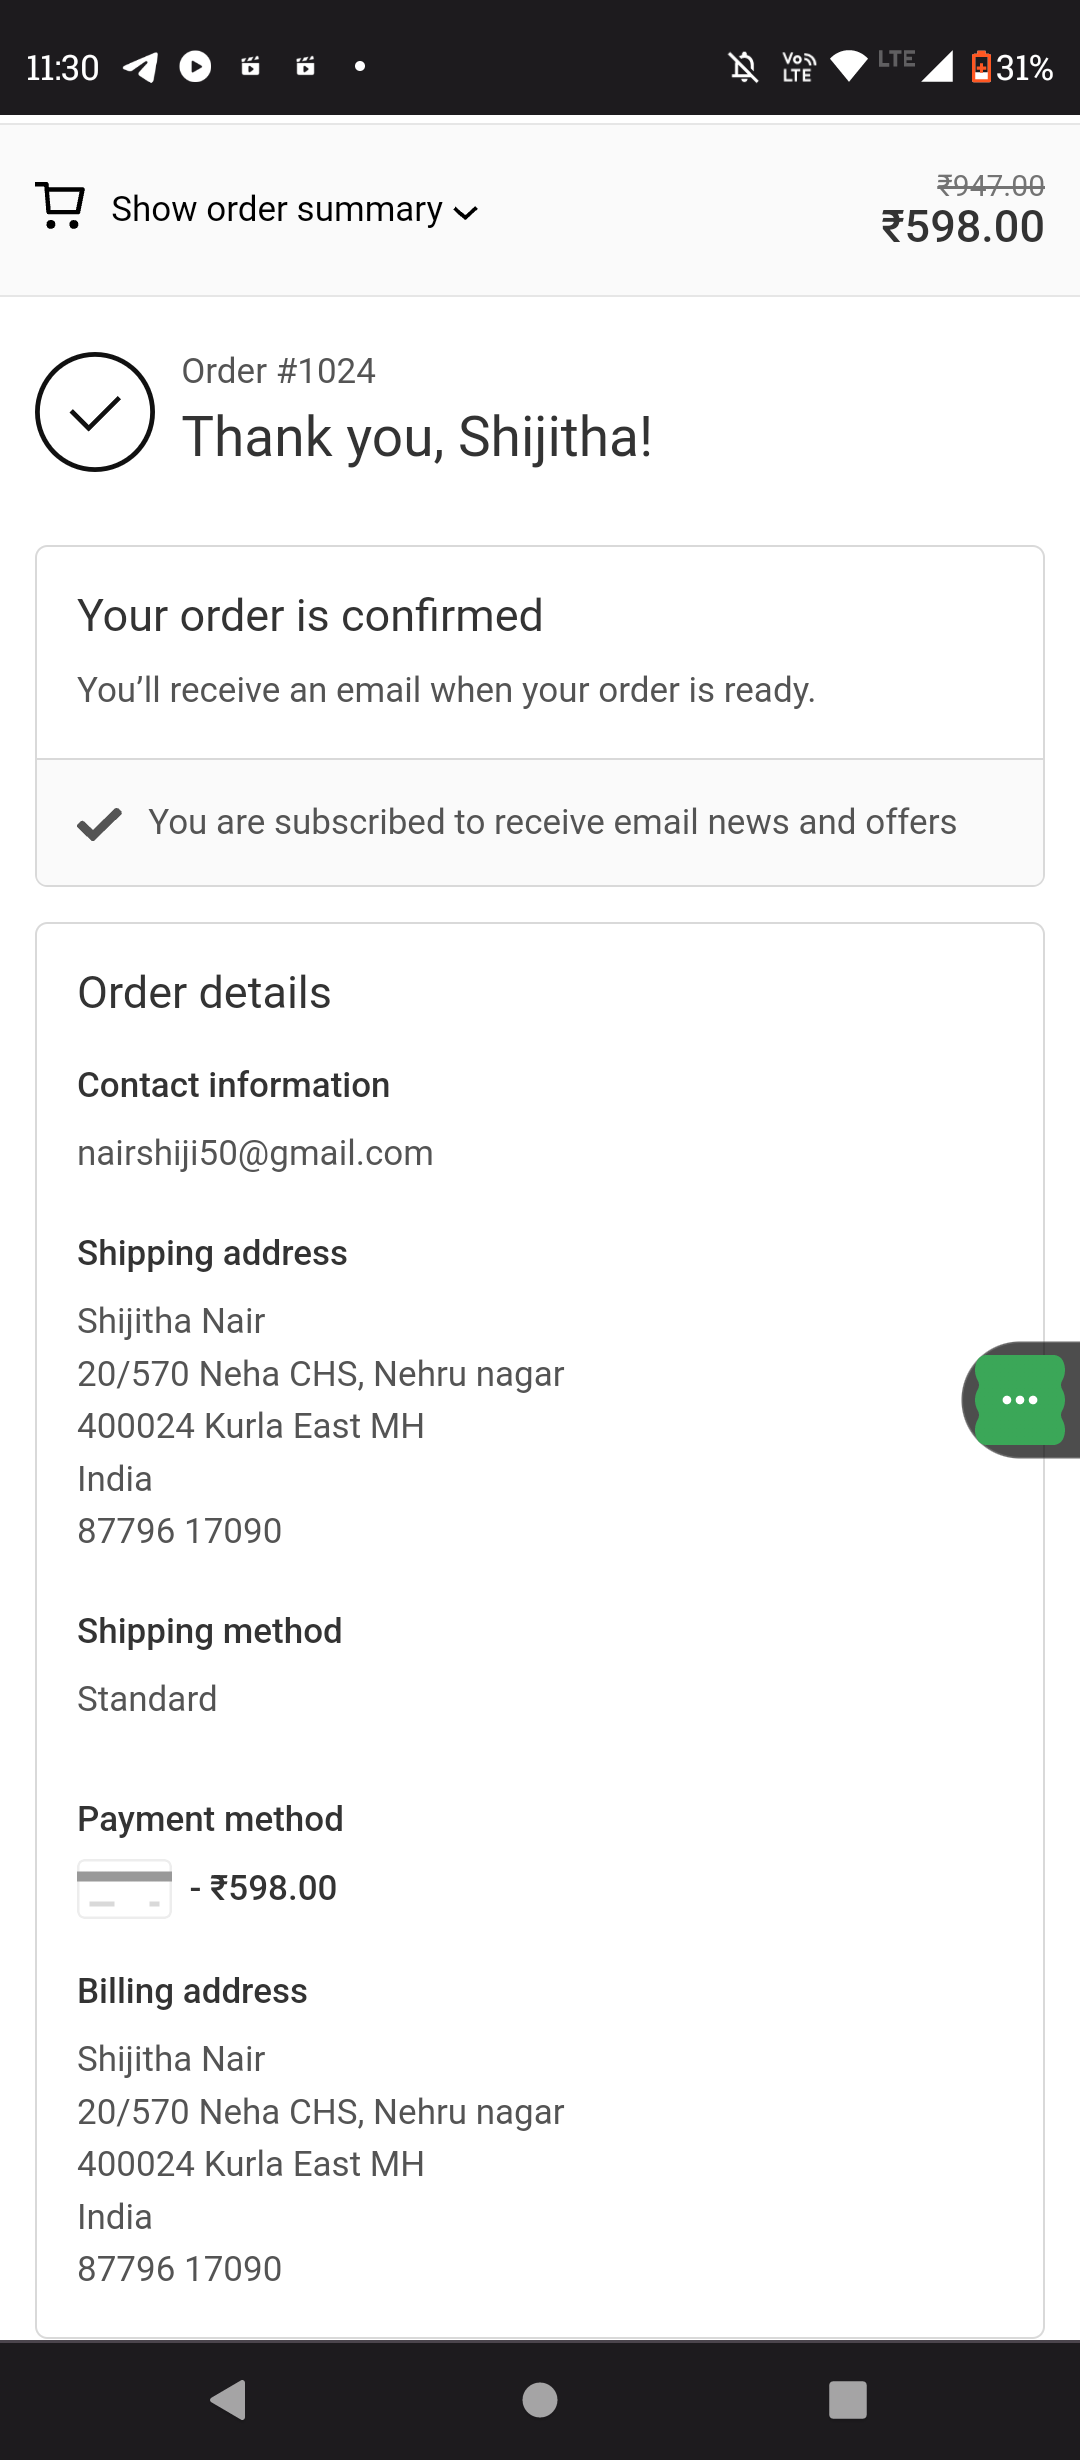This screenshot has width=1080, height=2460.
Task: Tap the struck-through ₹947.00 original price
Action: [990, 185]
